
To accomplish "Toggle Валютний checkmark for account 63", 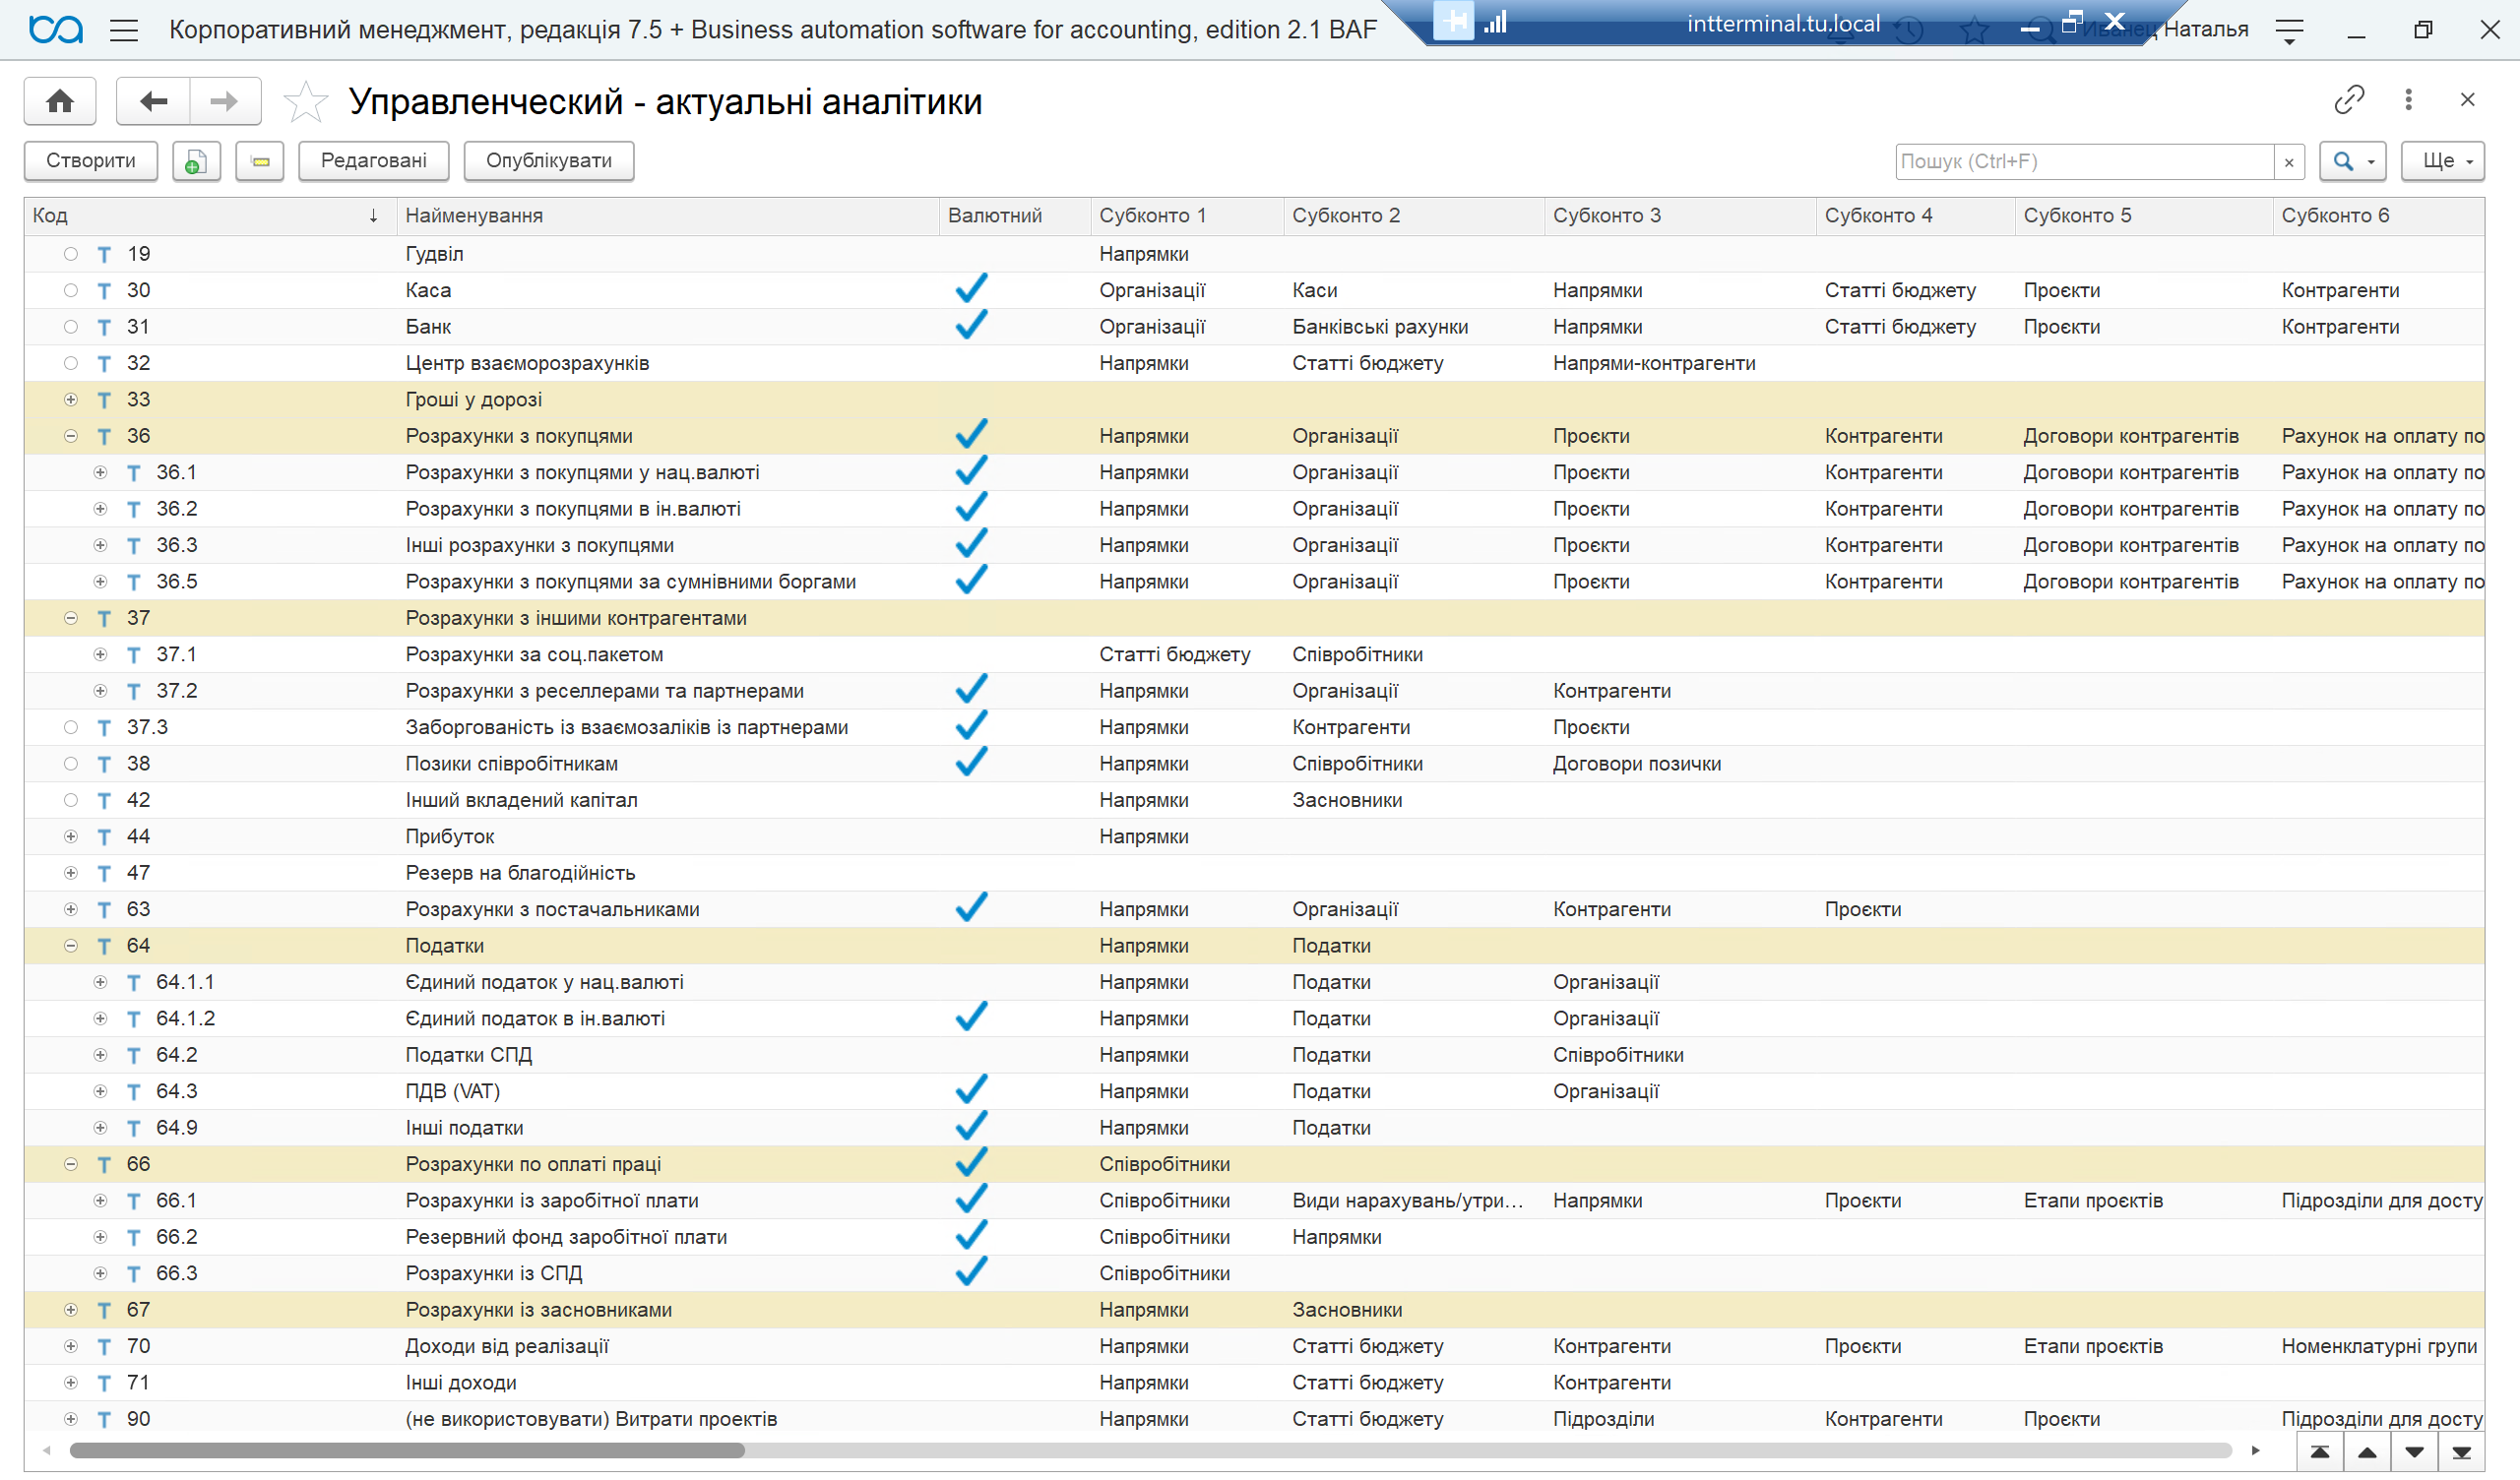I will [971, 908].
